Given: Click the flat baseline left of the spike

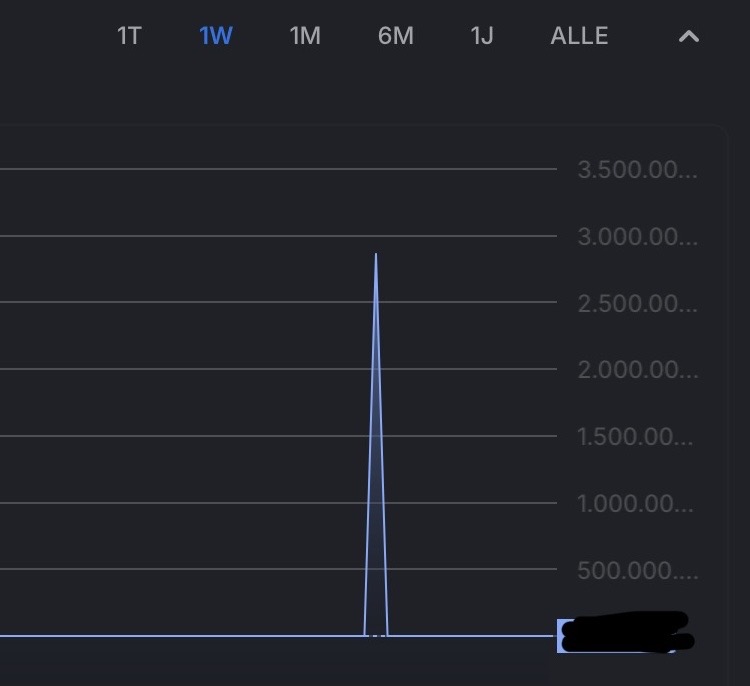Looking at the screenshot, I should click(182, 636).
